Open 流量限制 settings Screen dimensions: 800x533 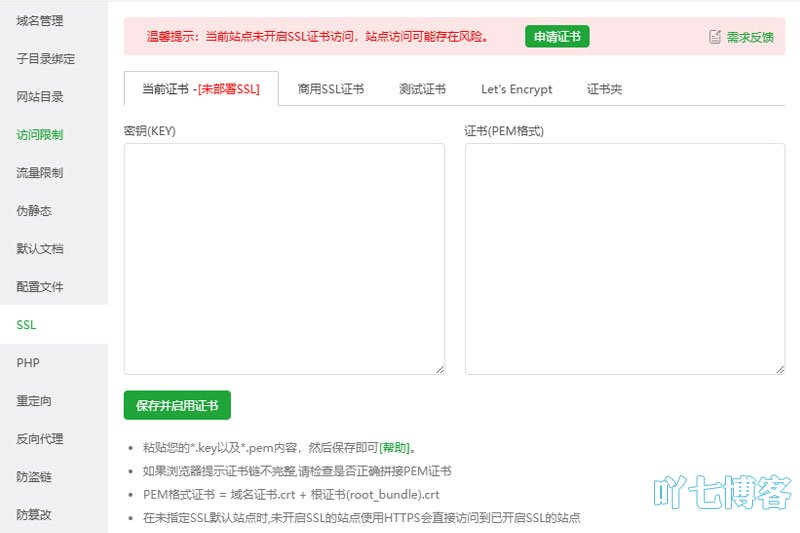pyautogui.click(x=40, y=173)
